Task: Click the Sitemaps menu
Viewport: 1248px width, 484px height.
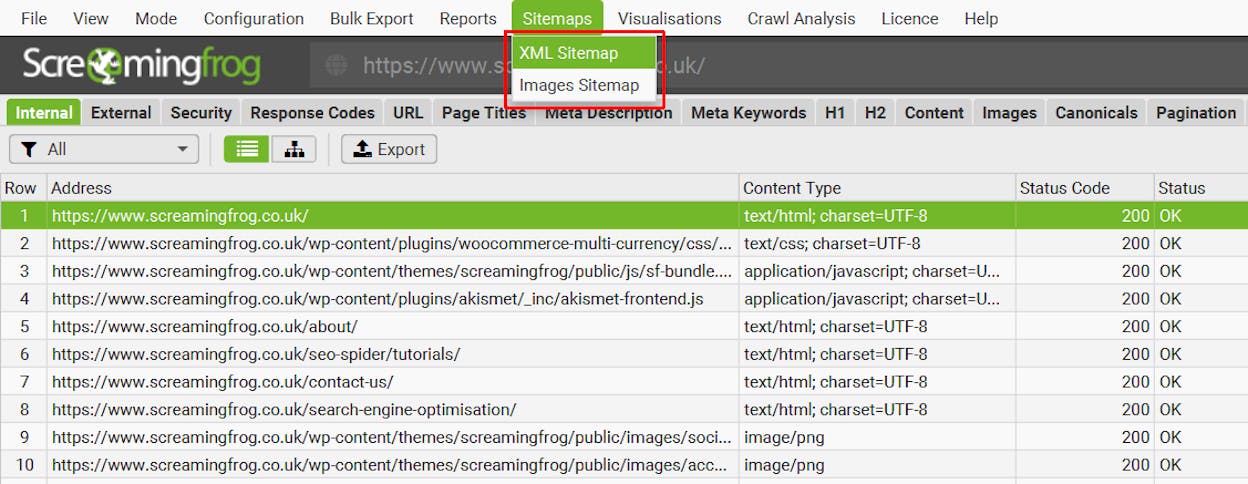Action: [557, 18]
